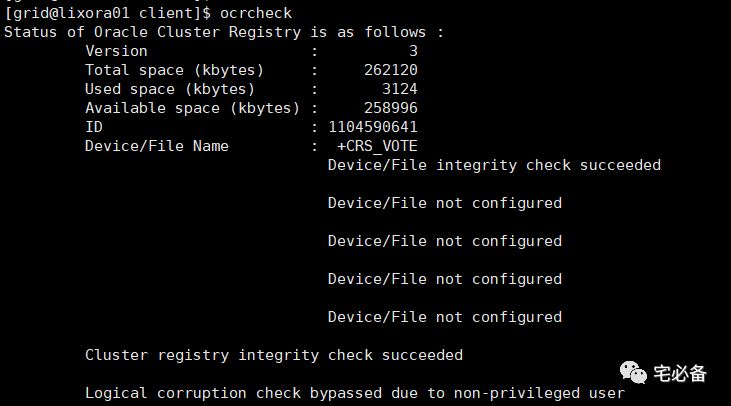731x406 pixels.
Task: Click the +CRS_VOTE device name
Action: coord(377,146)
